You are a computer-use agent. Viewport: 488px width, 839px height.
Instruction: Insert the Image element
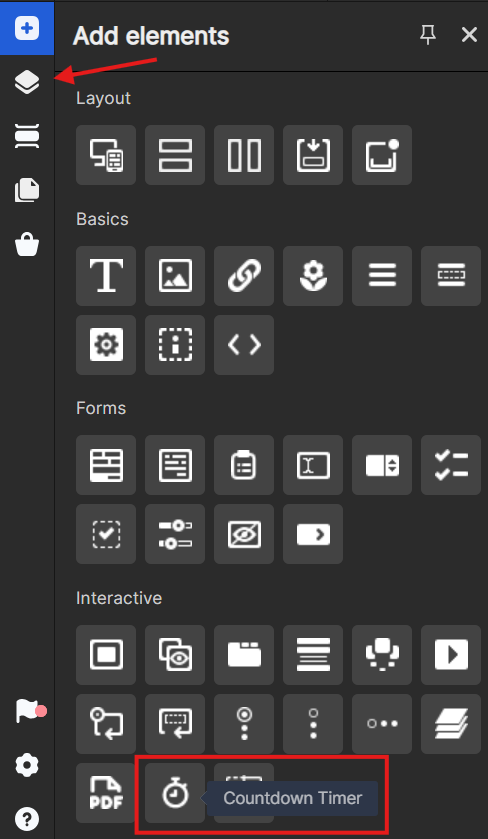[175, 276]
